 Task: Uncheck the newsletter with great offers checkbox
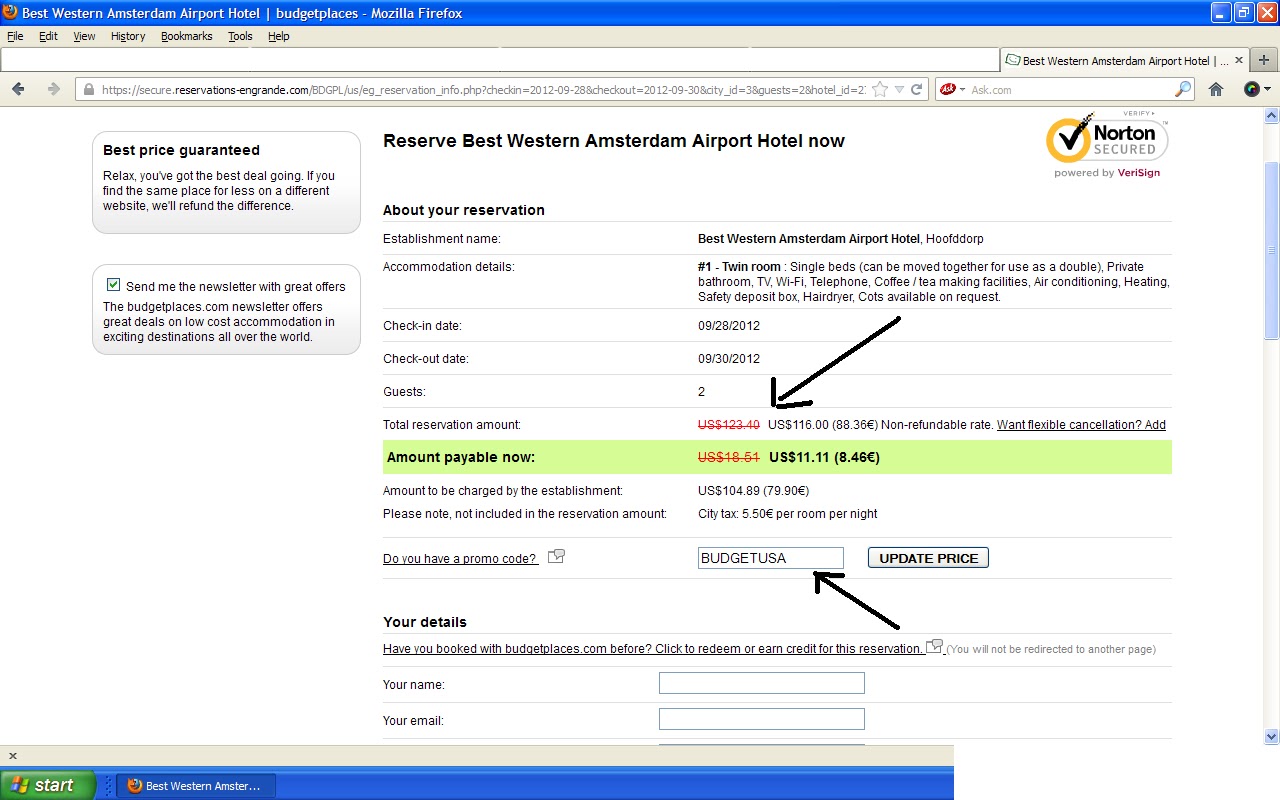(x=113, y=285)
